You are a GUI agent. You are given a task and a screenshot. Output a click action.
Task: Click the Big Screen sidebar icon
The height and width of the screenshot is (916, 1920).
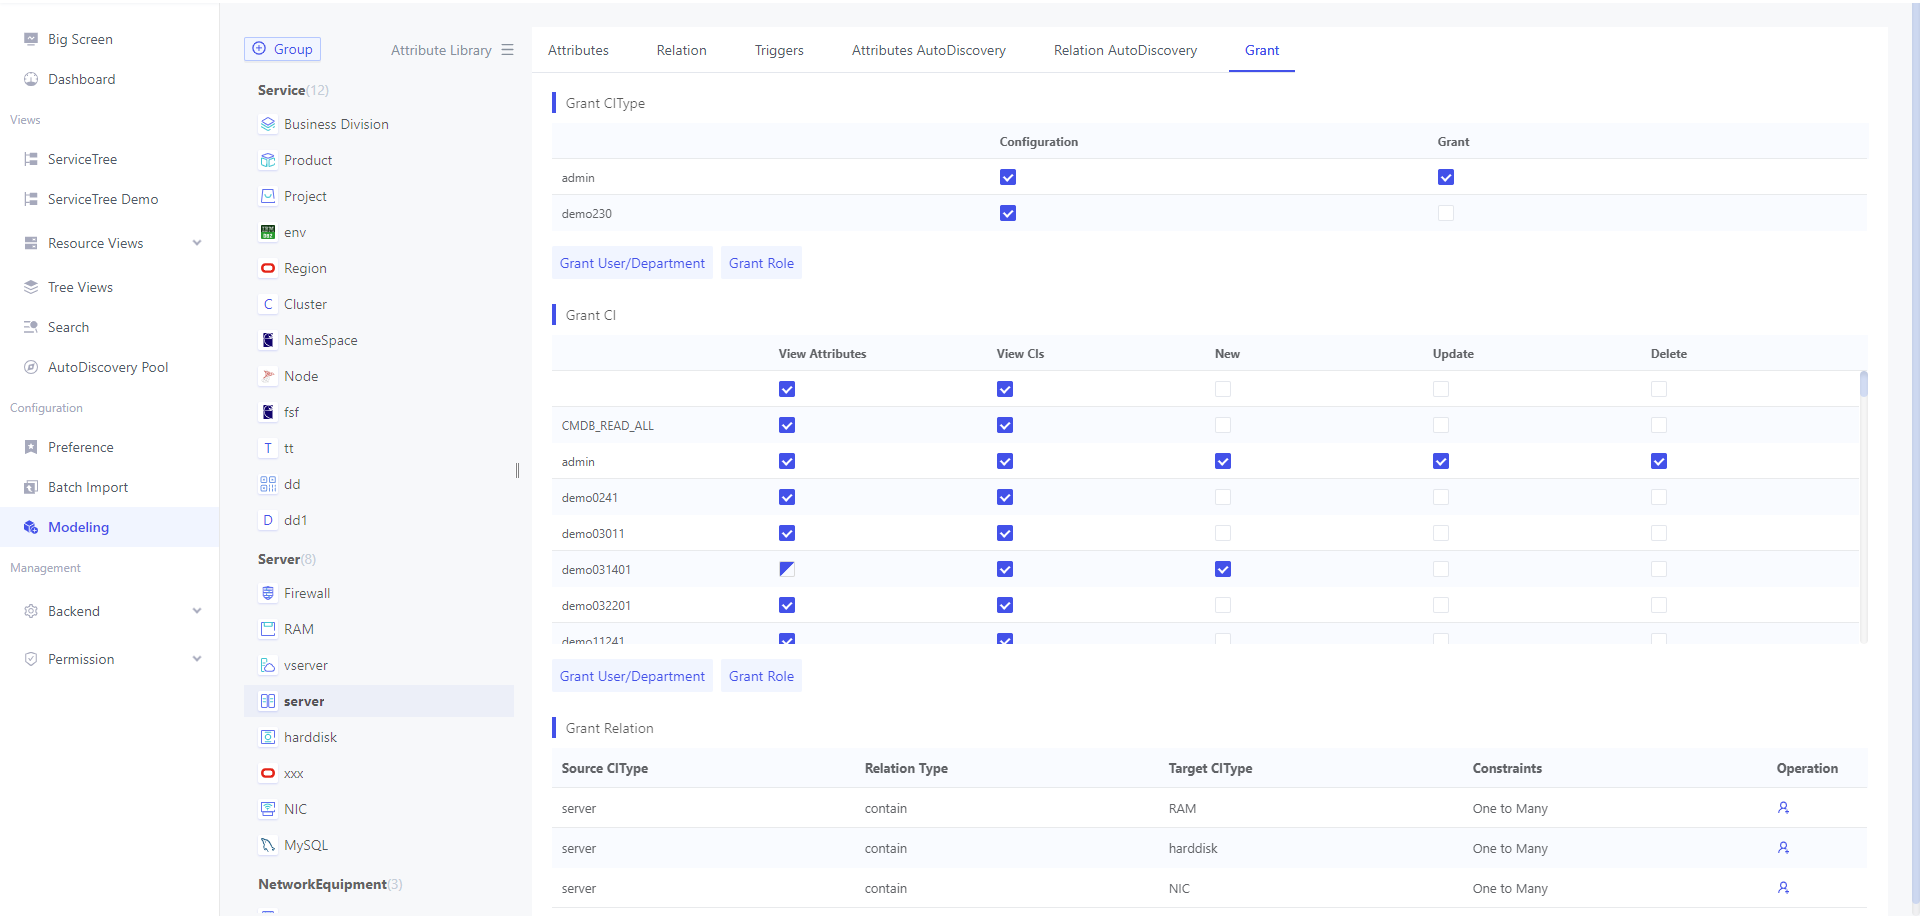(31, 39)
